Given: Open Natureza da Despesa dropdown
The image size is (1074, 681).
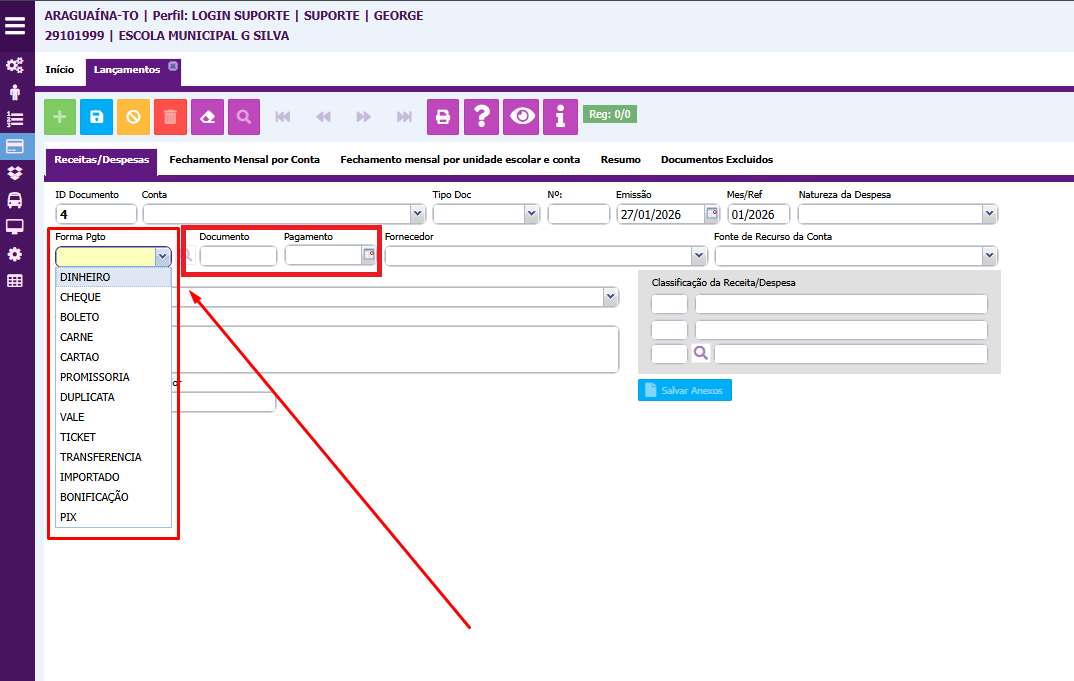Looking at the screenshot, I should coord(989,214).
